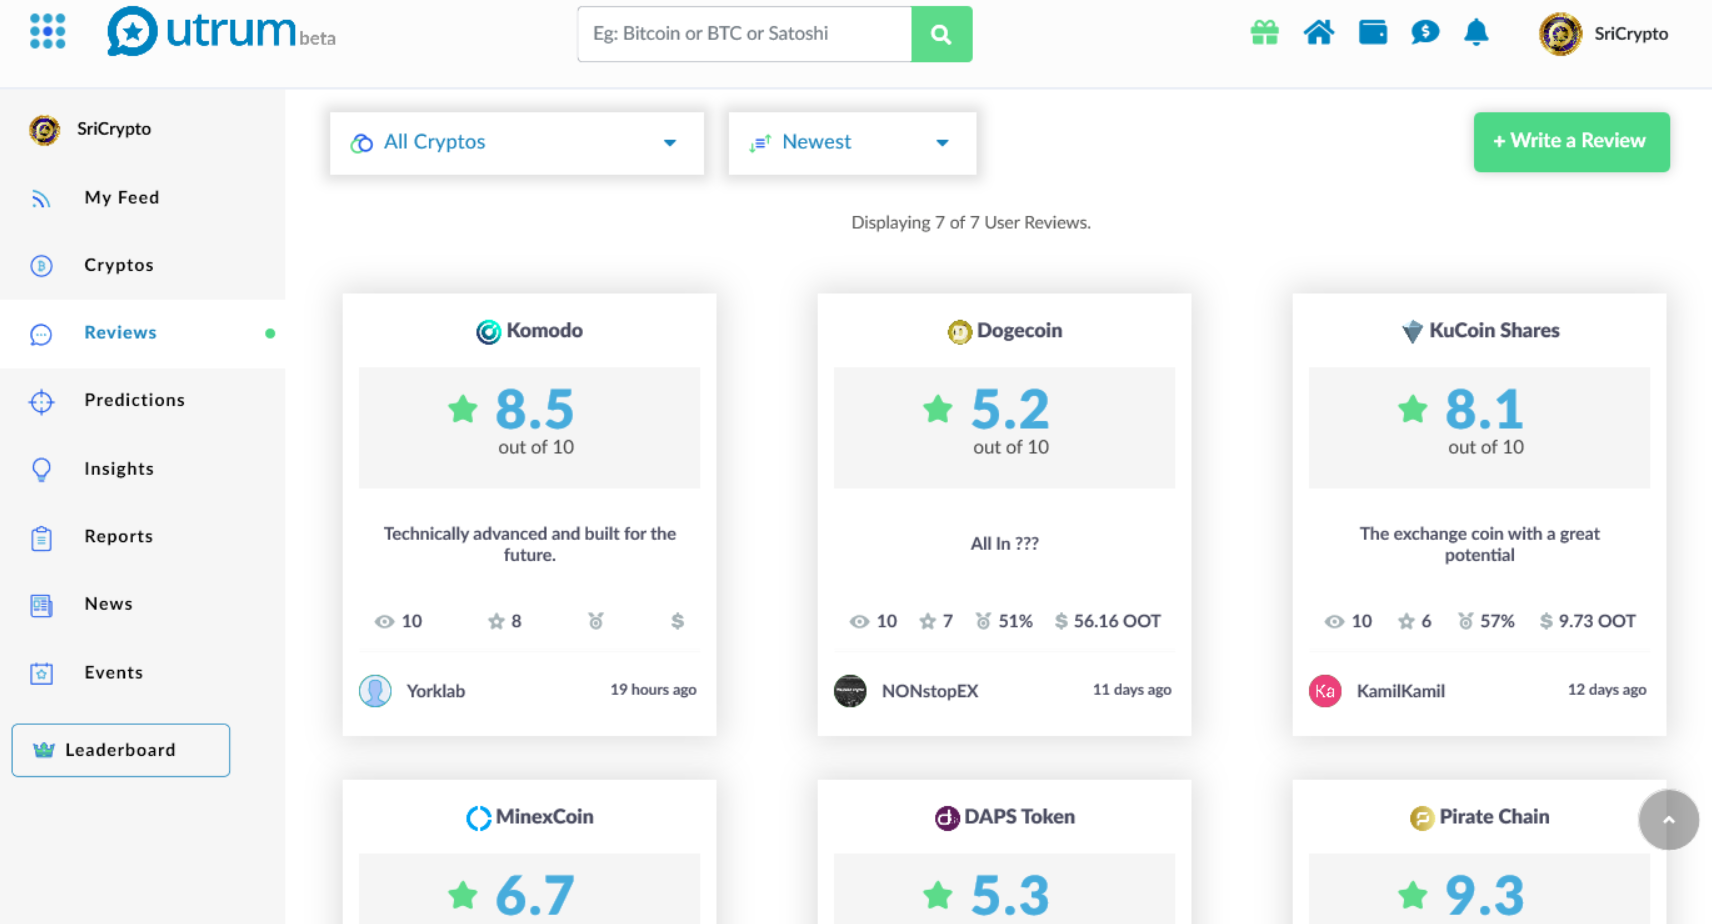Switch to the Predictions section
1712x924 pixels.
tap(134, 400)
